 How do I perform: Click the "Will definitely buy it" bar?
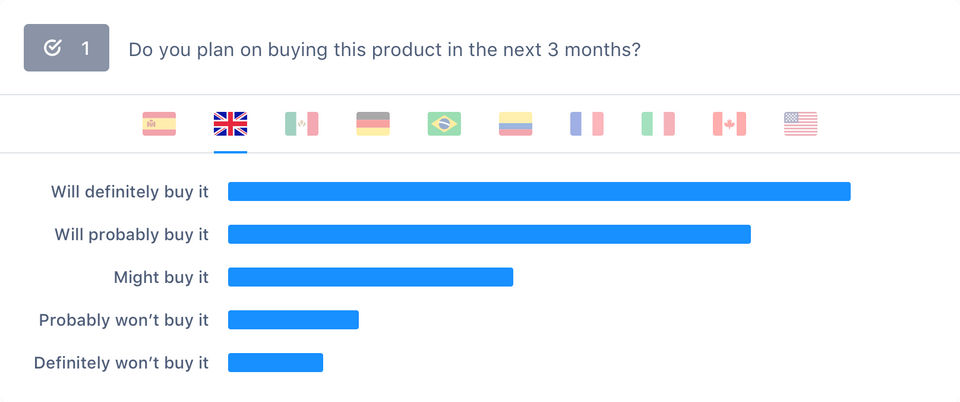pyautogui.click(x=539, y=192)
